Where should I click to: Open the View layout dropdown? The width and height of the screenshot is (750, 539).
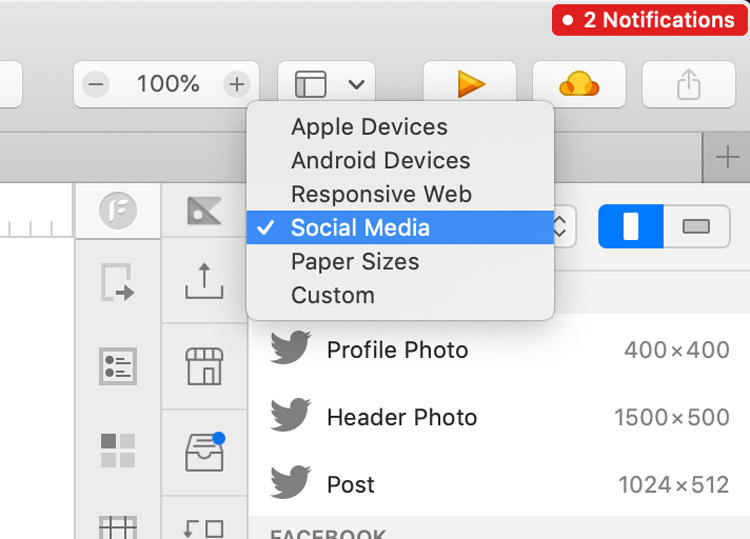click(x=328, y=85)
